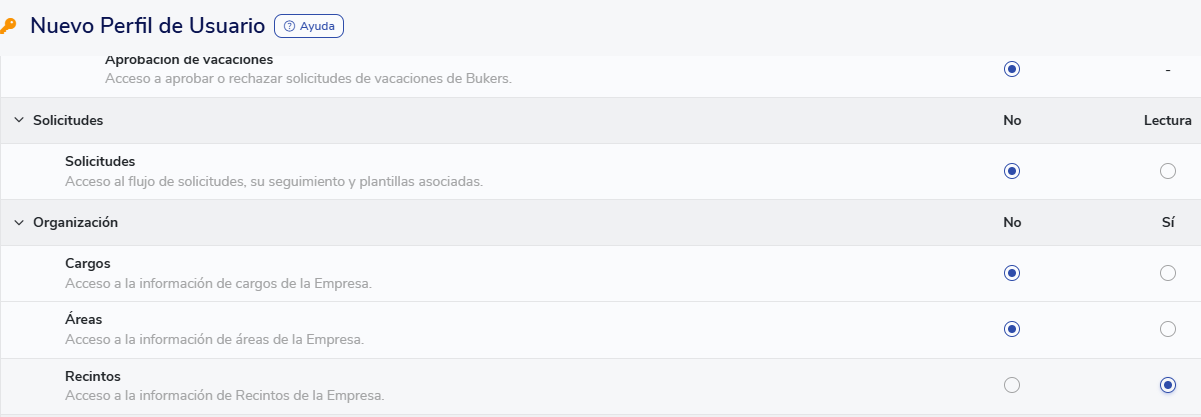Select No for Áreas access
1201x417 pixels.
pos(1012,329)
